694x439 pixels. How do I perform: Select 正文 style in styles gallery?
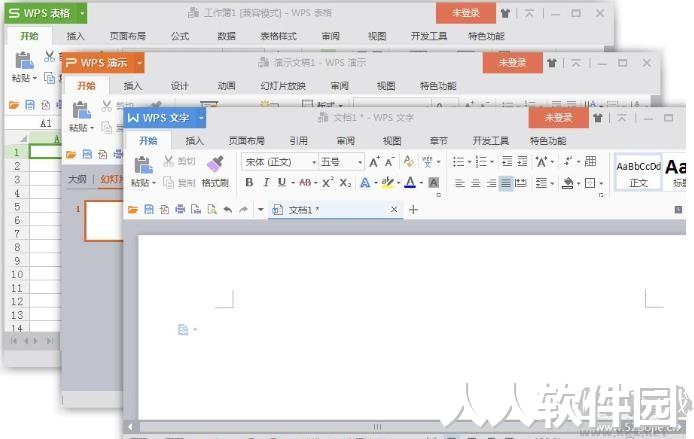(638, 173)
